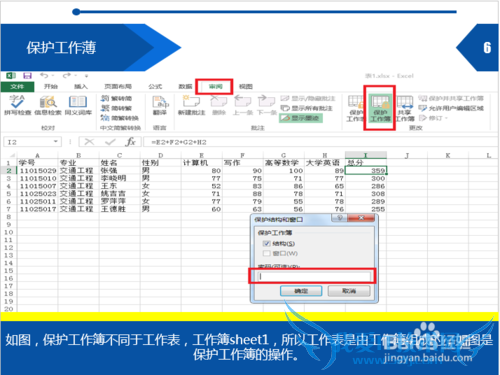The width and height of the screenshot is (500, 375).
Task: Toggle 显示墨迹 show ink
Action: point(301,118)
